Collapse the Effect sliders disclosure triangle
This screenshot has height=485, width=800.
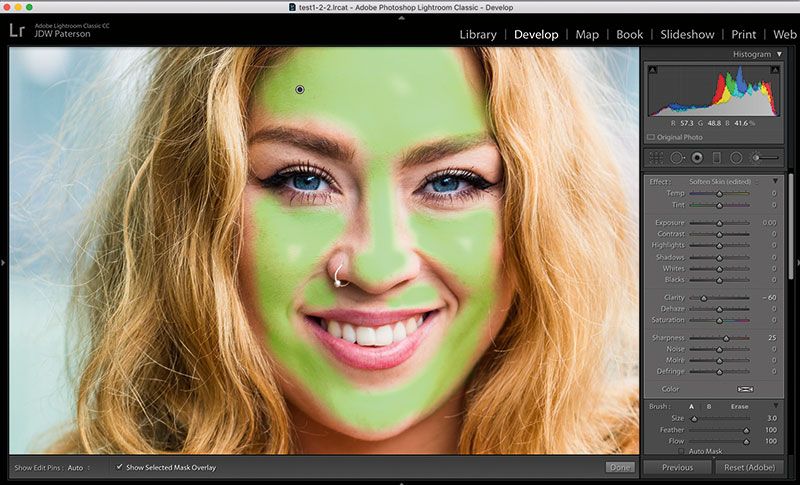775,181
